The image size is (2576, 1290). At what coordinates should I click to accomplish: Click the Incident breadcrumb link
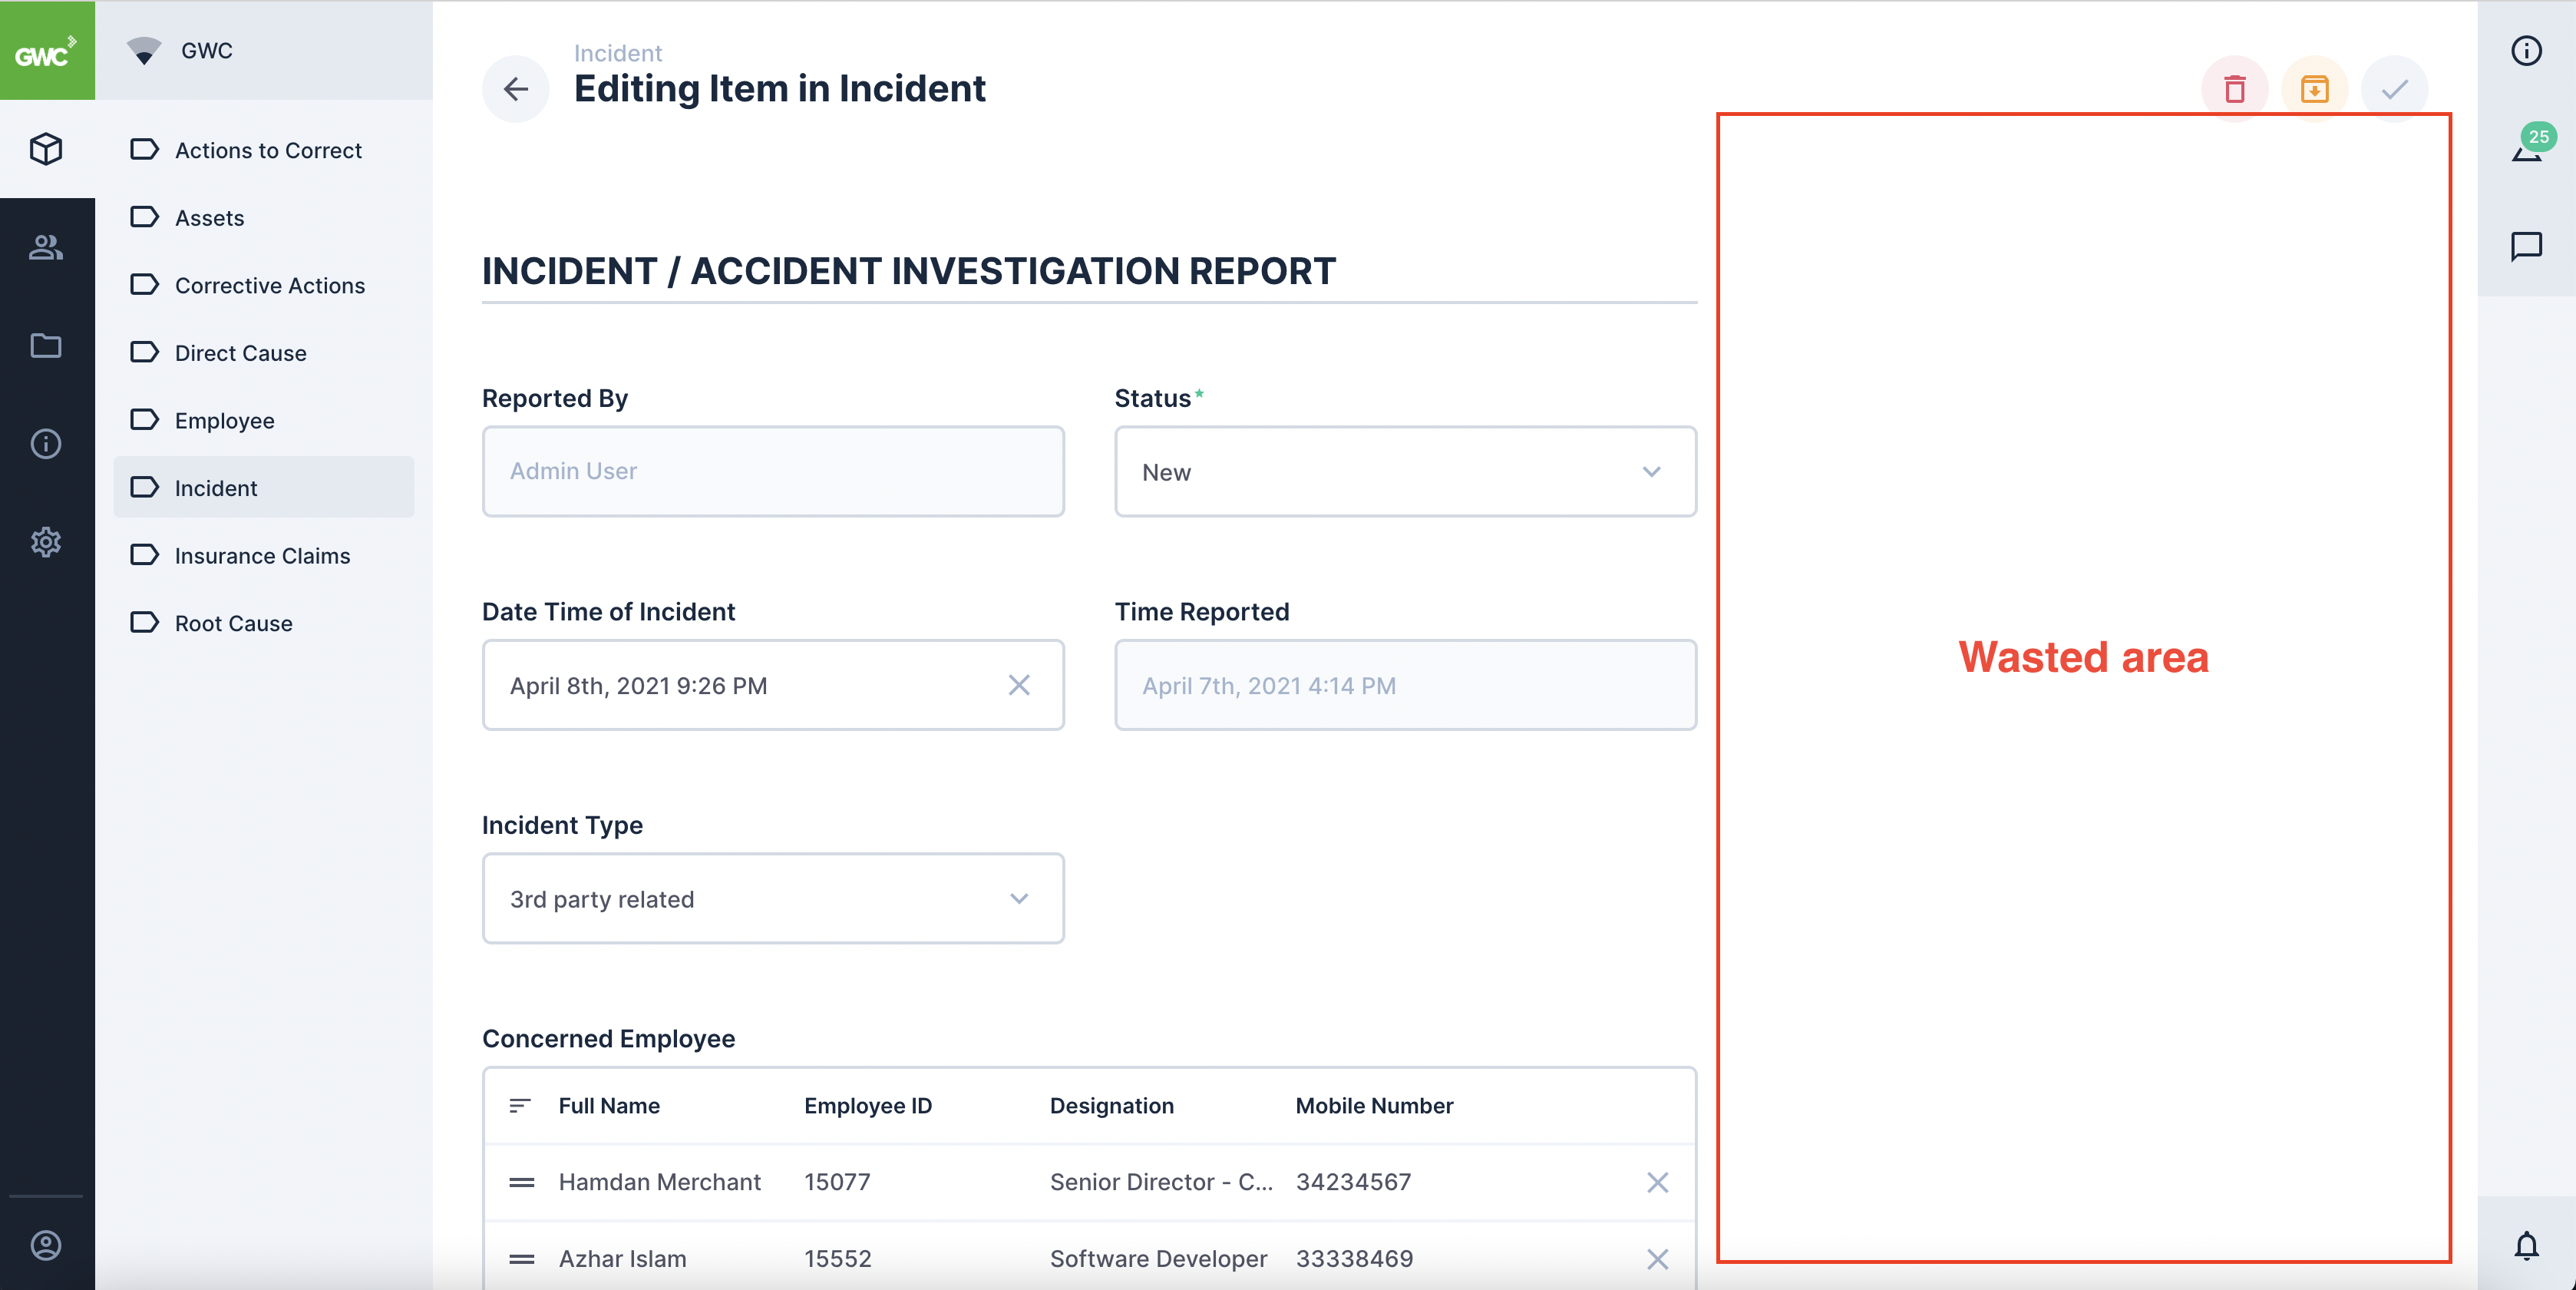click(617, 52)
